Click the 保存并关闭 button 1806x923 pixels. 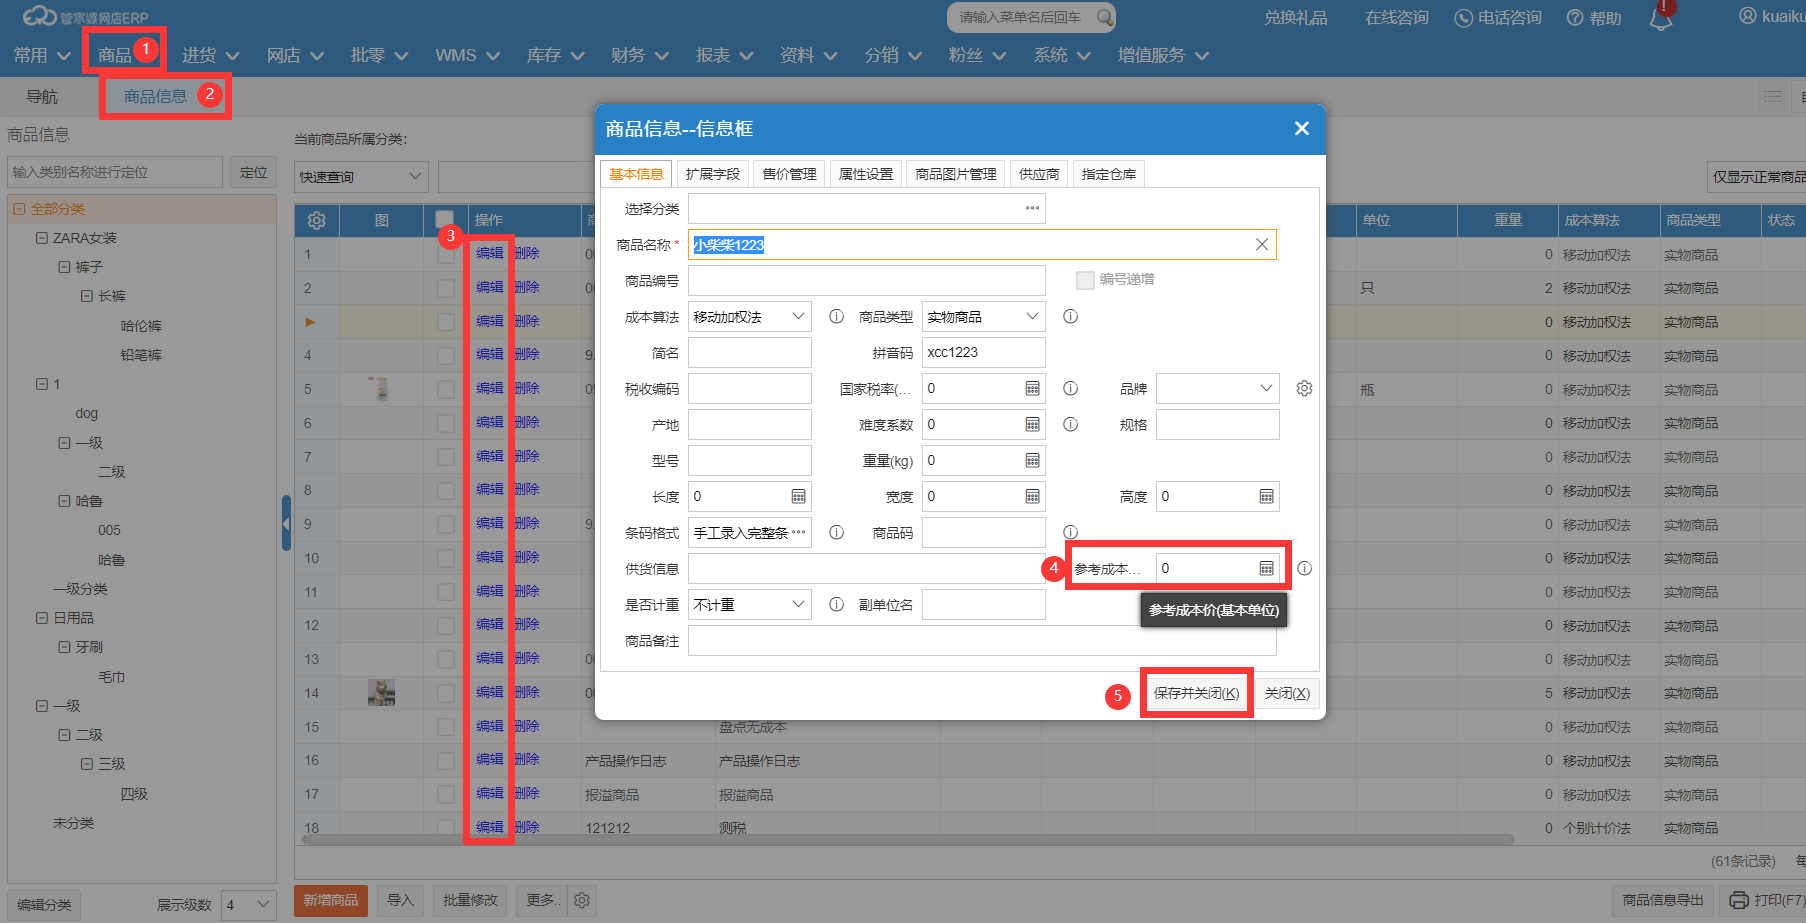click(1196, 694)
